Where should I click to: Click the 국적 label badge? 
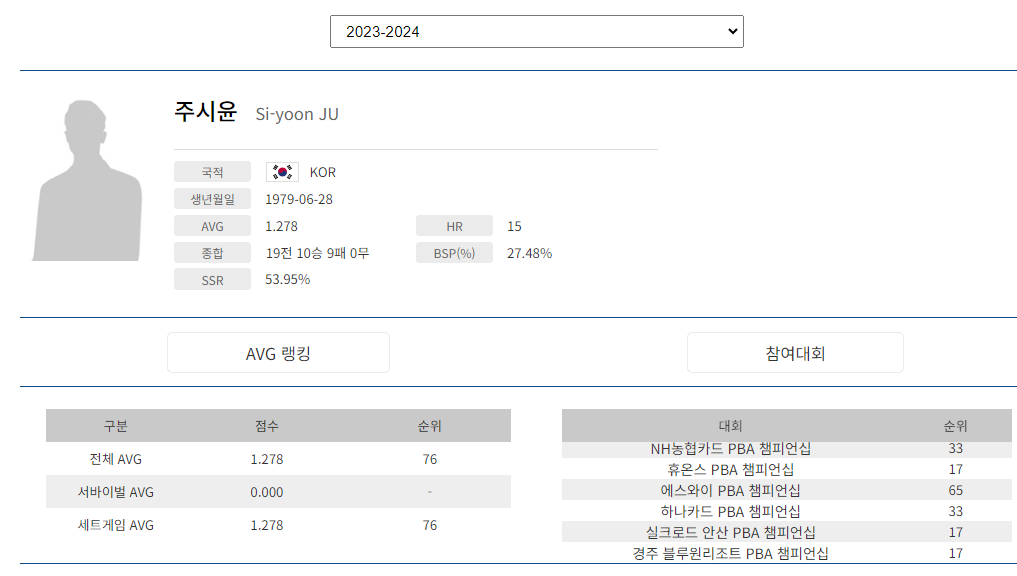212,171
